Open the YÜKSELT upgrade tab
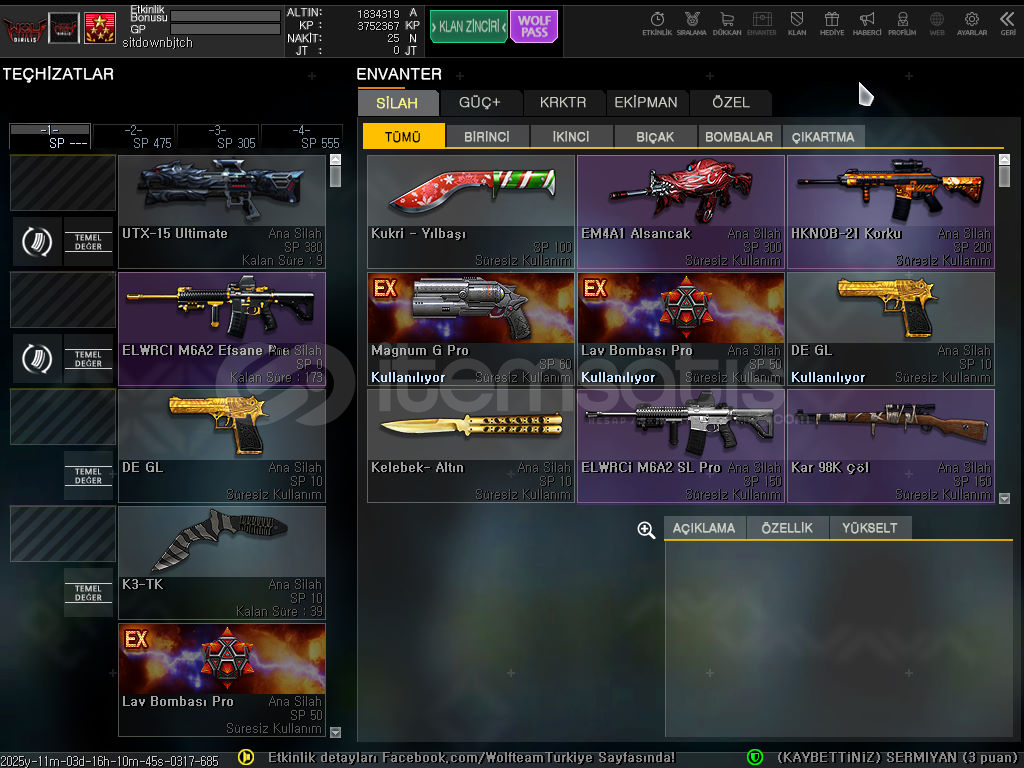1024x768 pixels. (870, 528)
